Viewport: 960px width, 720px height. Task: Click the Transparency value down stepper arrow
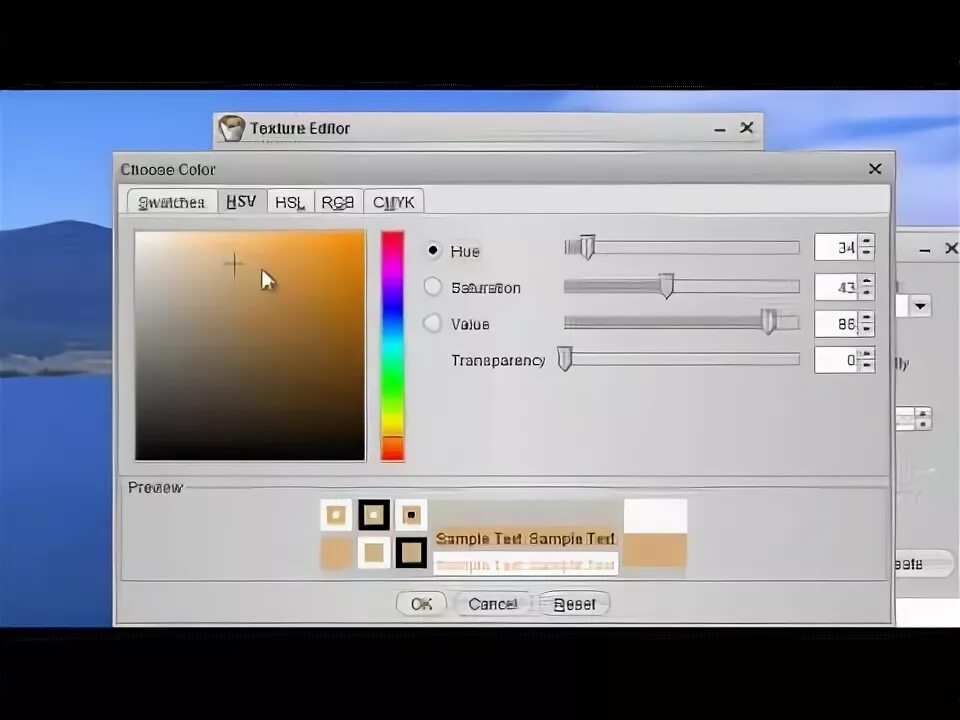click(x=866, y=365)
